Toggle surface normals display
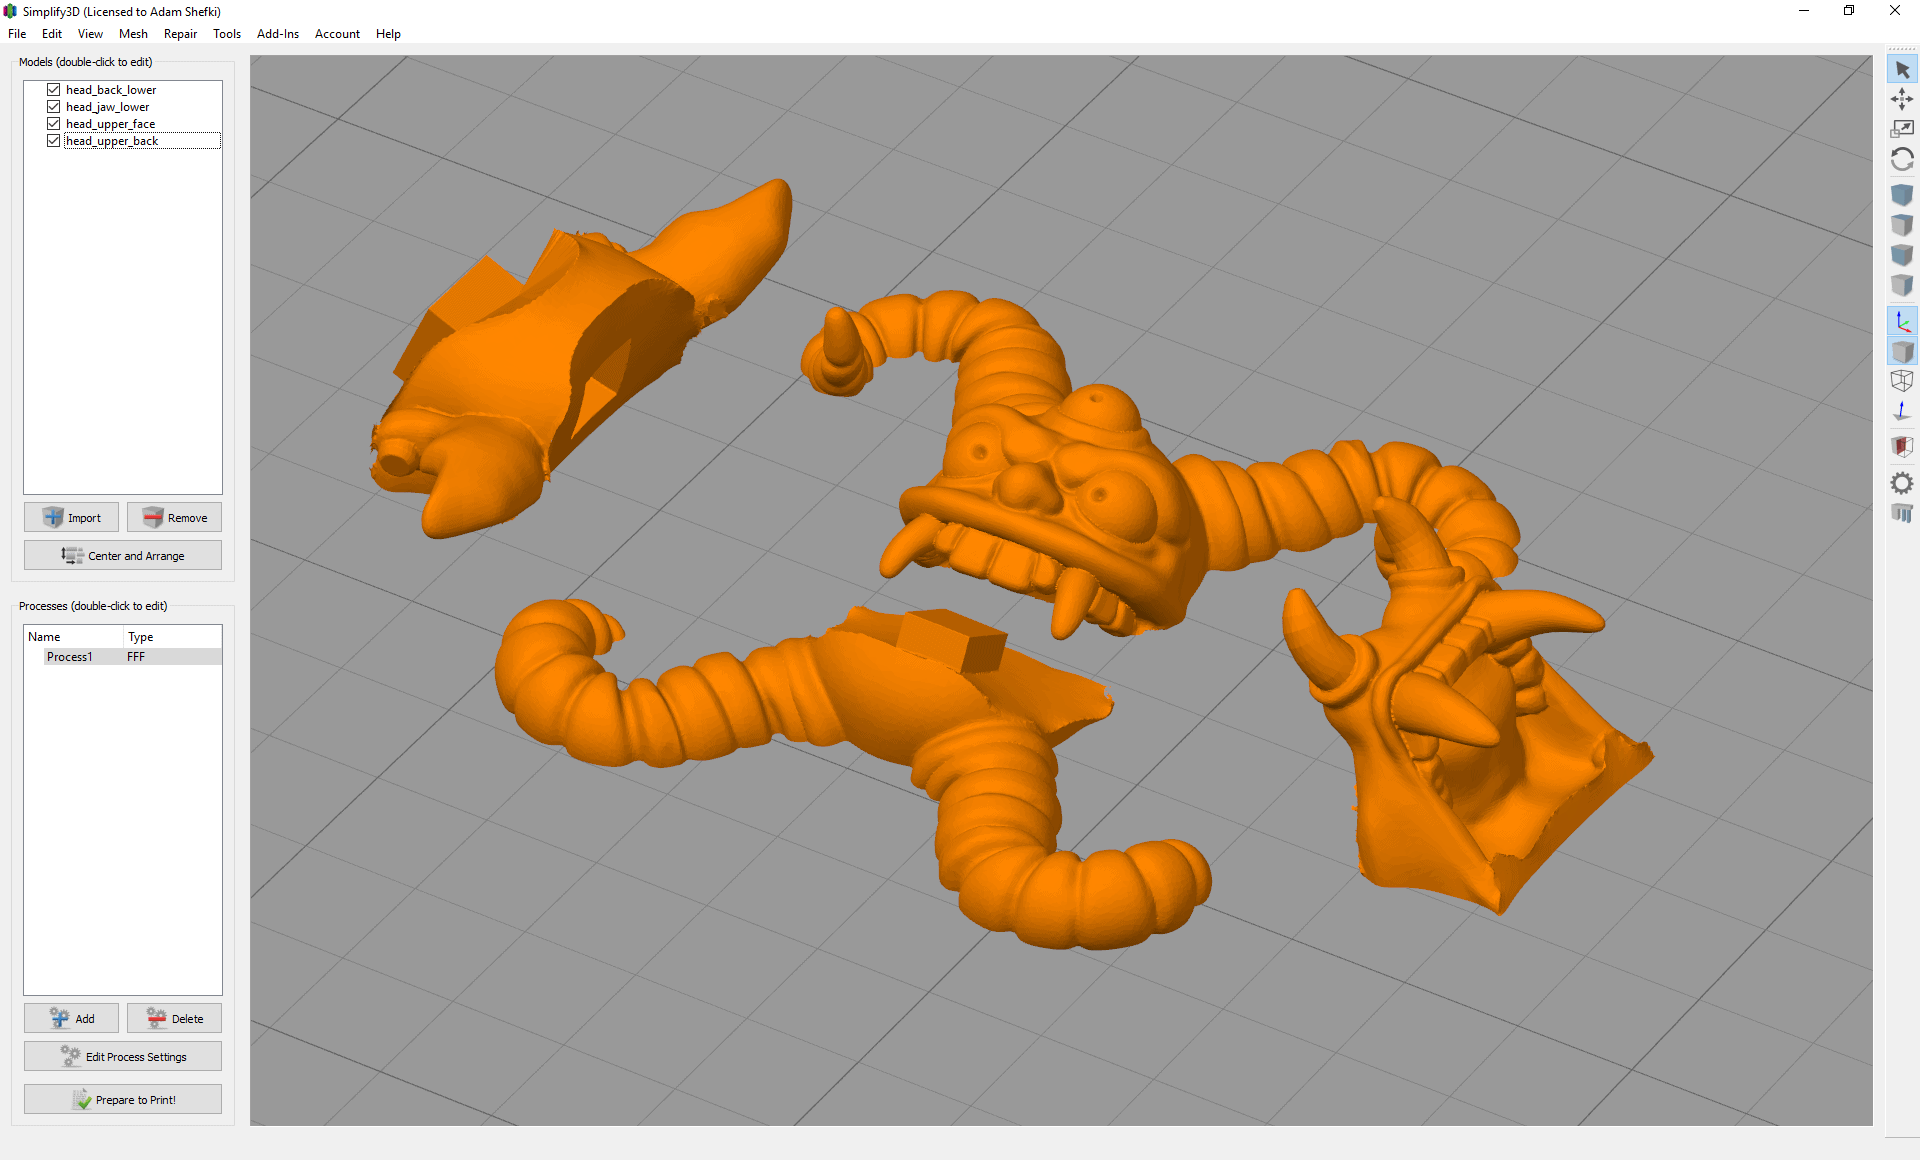Viewport: 1920px width, 1160px height. coord(1902,411)
